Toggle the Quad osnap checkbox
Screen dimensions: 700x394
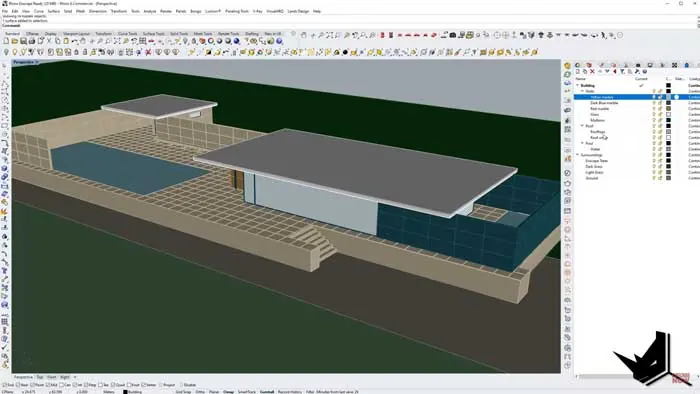coord(113,385)
